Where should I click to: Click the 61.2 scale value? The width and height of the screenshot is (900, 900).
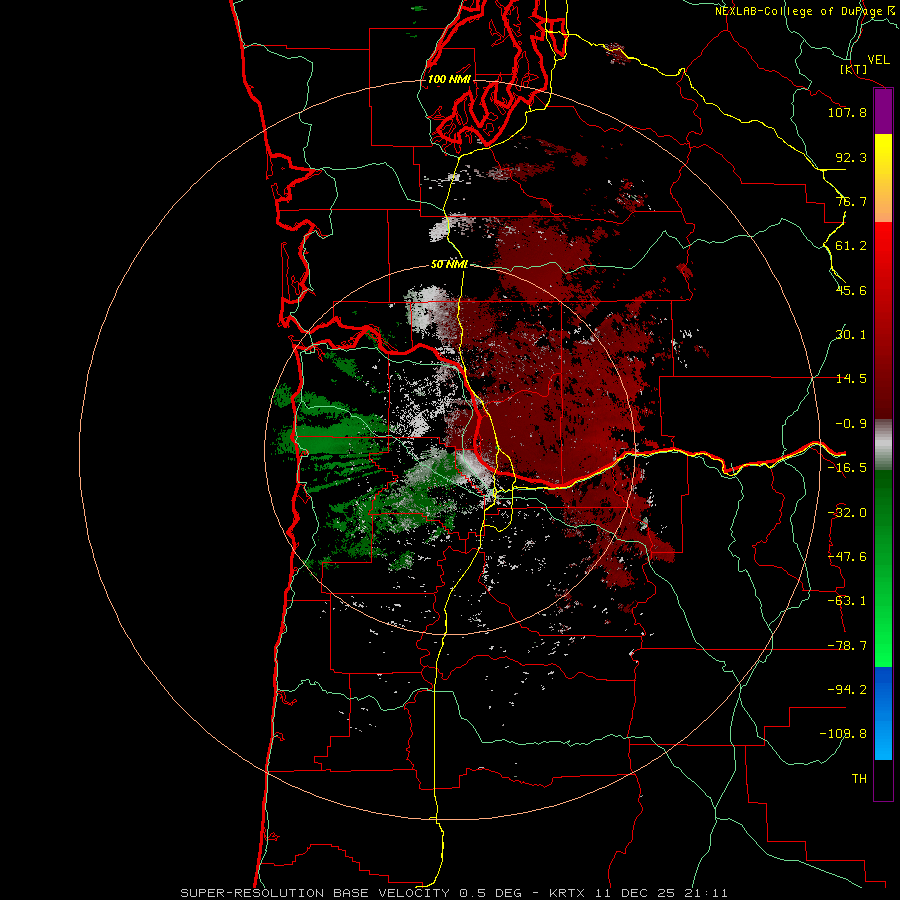[851, 246]
